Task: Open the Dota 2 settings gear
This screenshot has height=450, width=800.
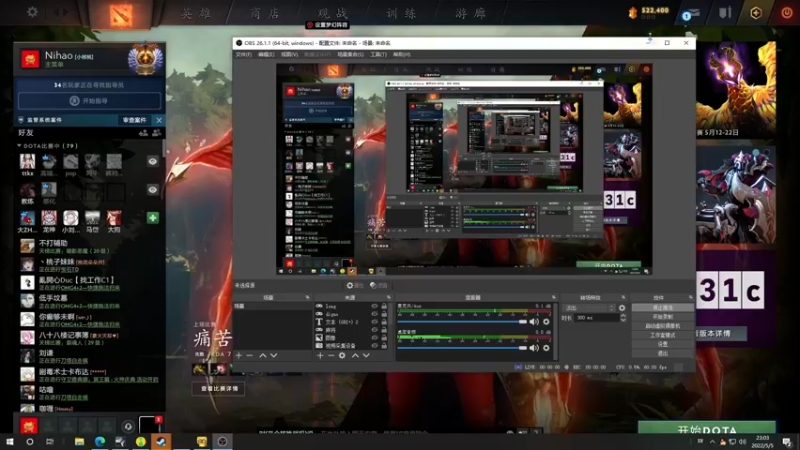Action: click(32, 12)
